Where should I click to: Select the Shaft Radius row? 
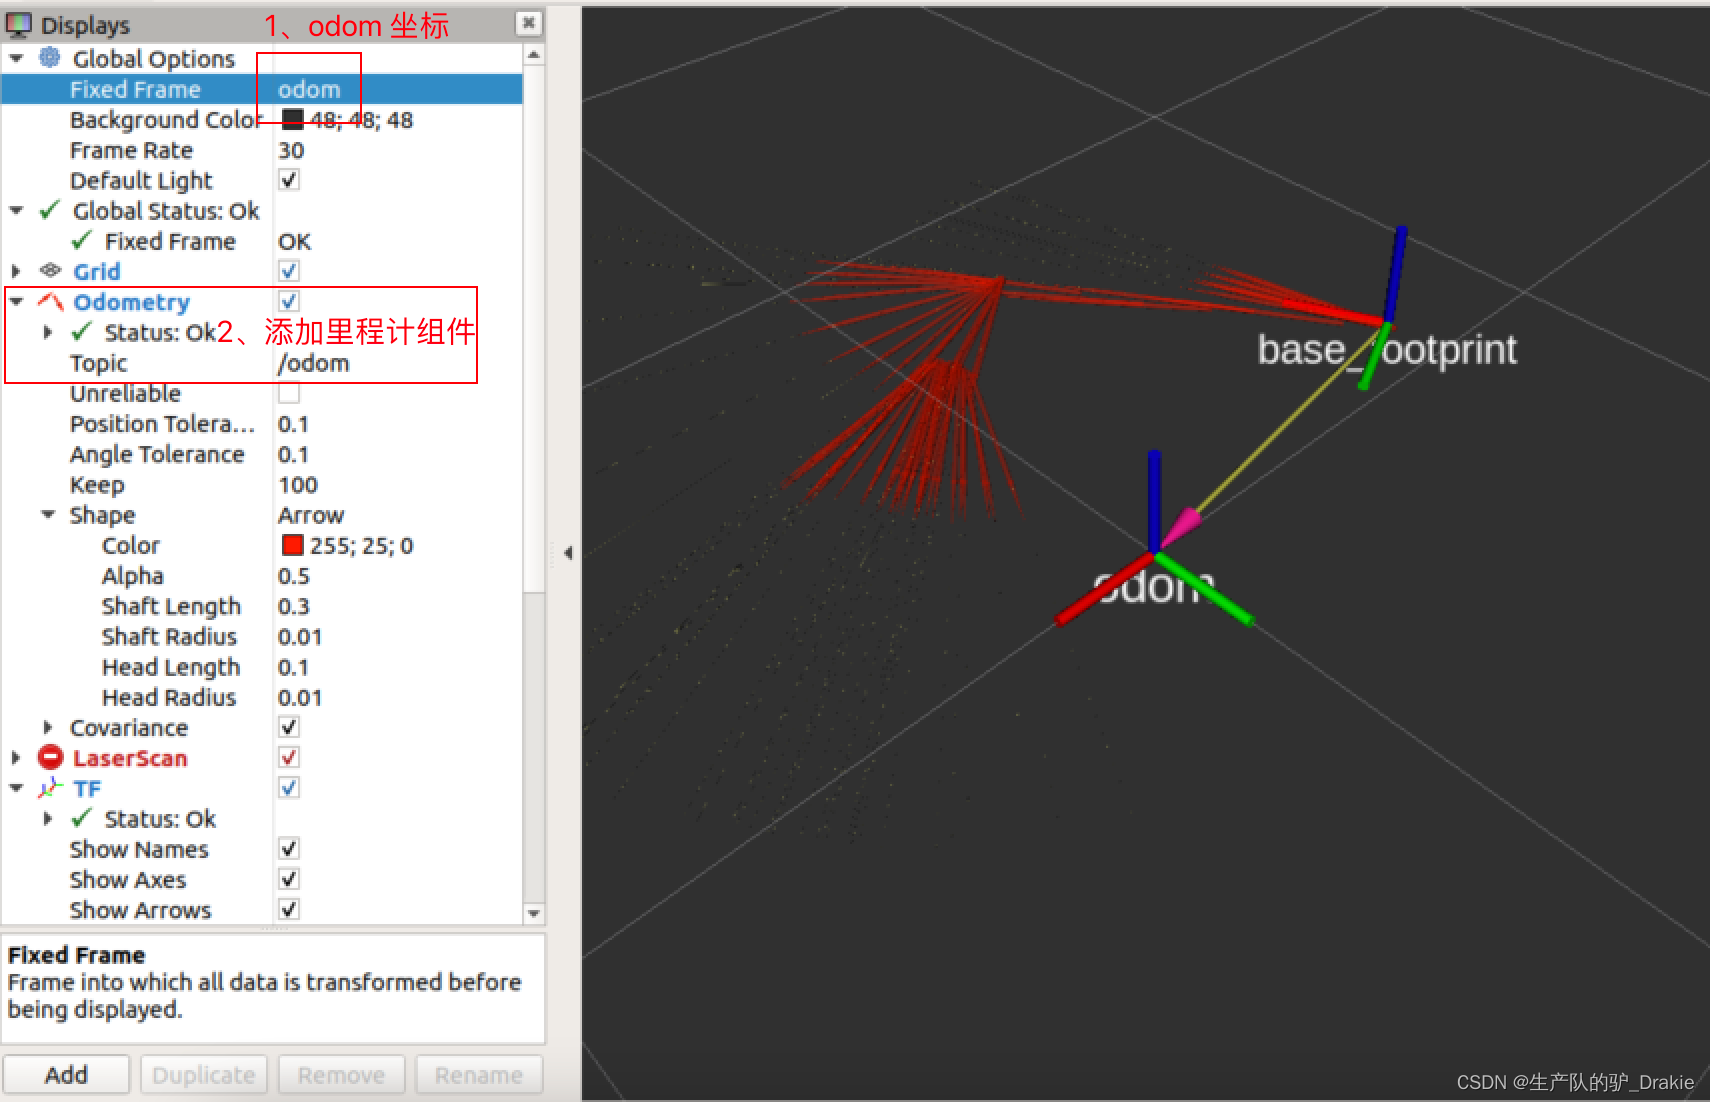click(x=262, y=636)
